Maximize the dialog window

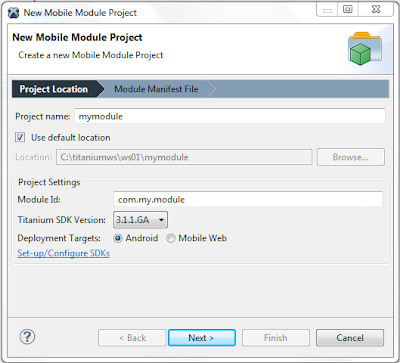click(x=348, y=10)
